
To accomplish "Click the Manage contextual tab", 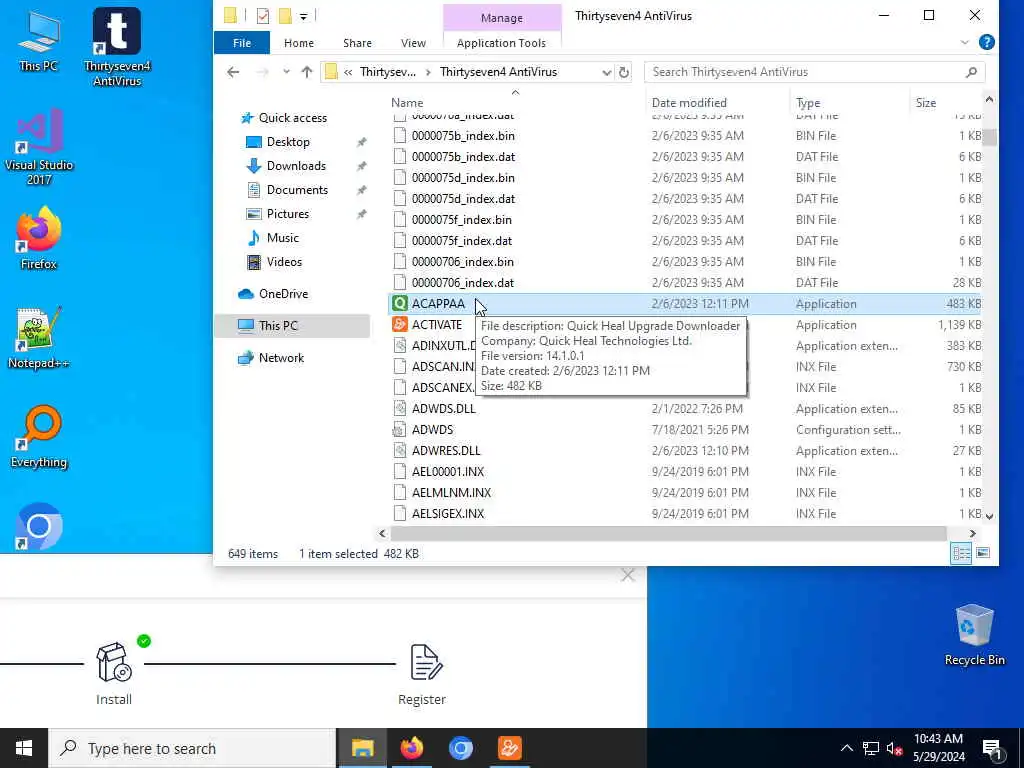I will (502, 18).
